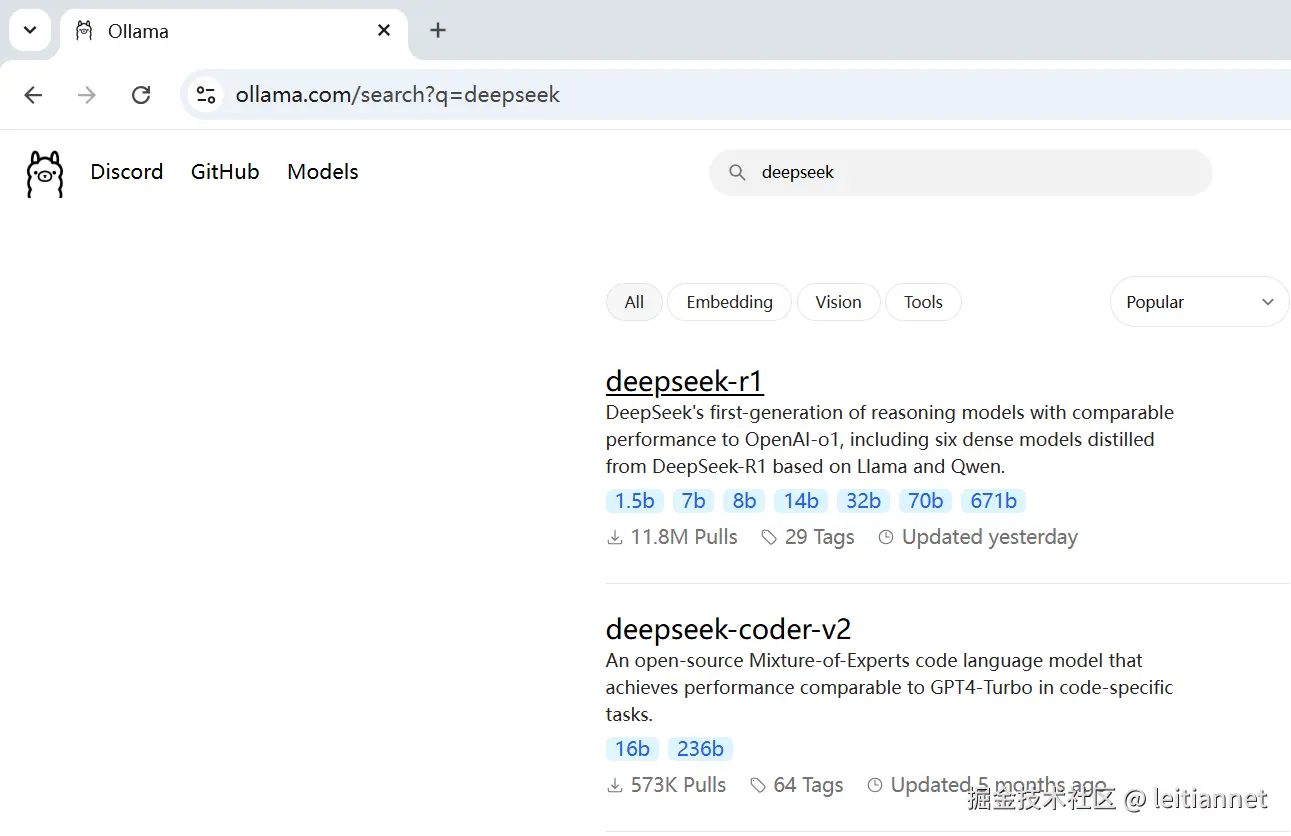The image size is (1291, 836).
Task: Click the 1.5b size tag
Action: 635,501
